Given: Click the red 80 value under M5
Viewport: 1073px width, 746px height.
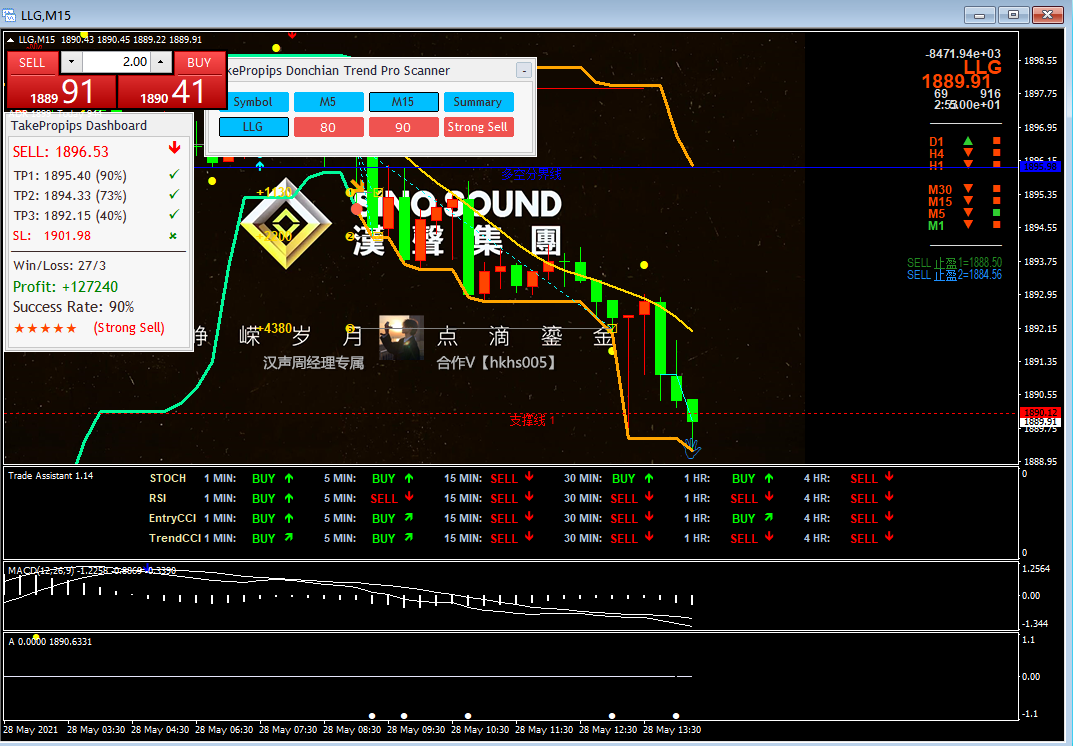Looking at the screenshot, I should coord(328,127).
